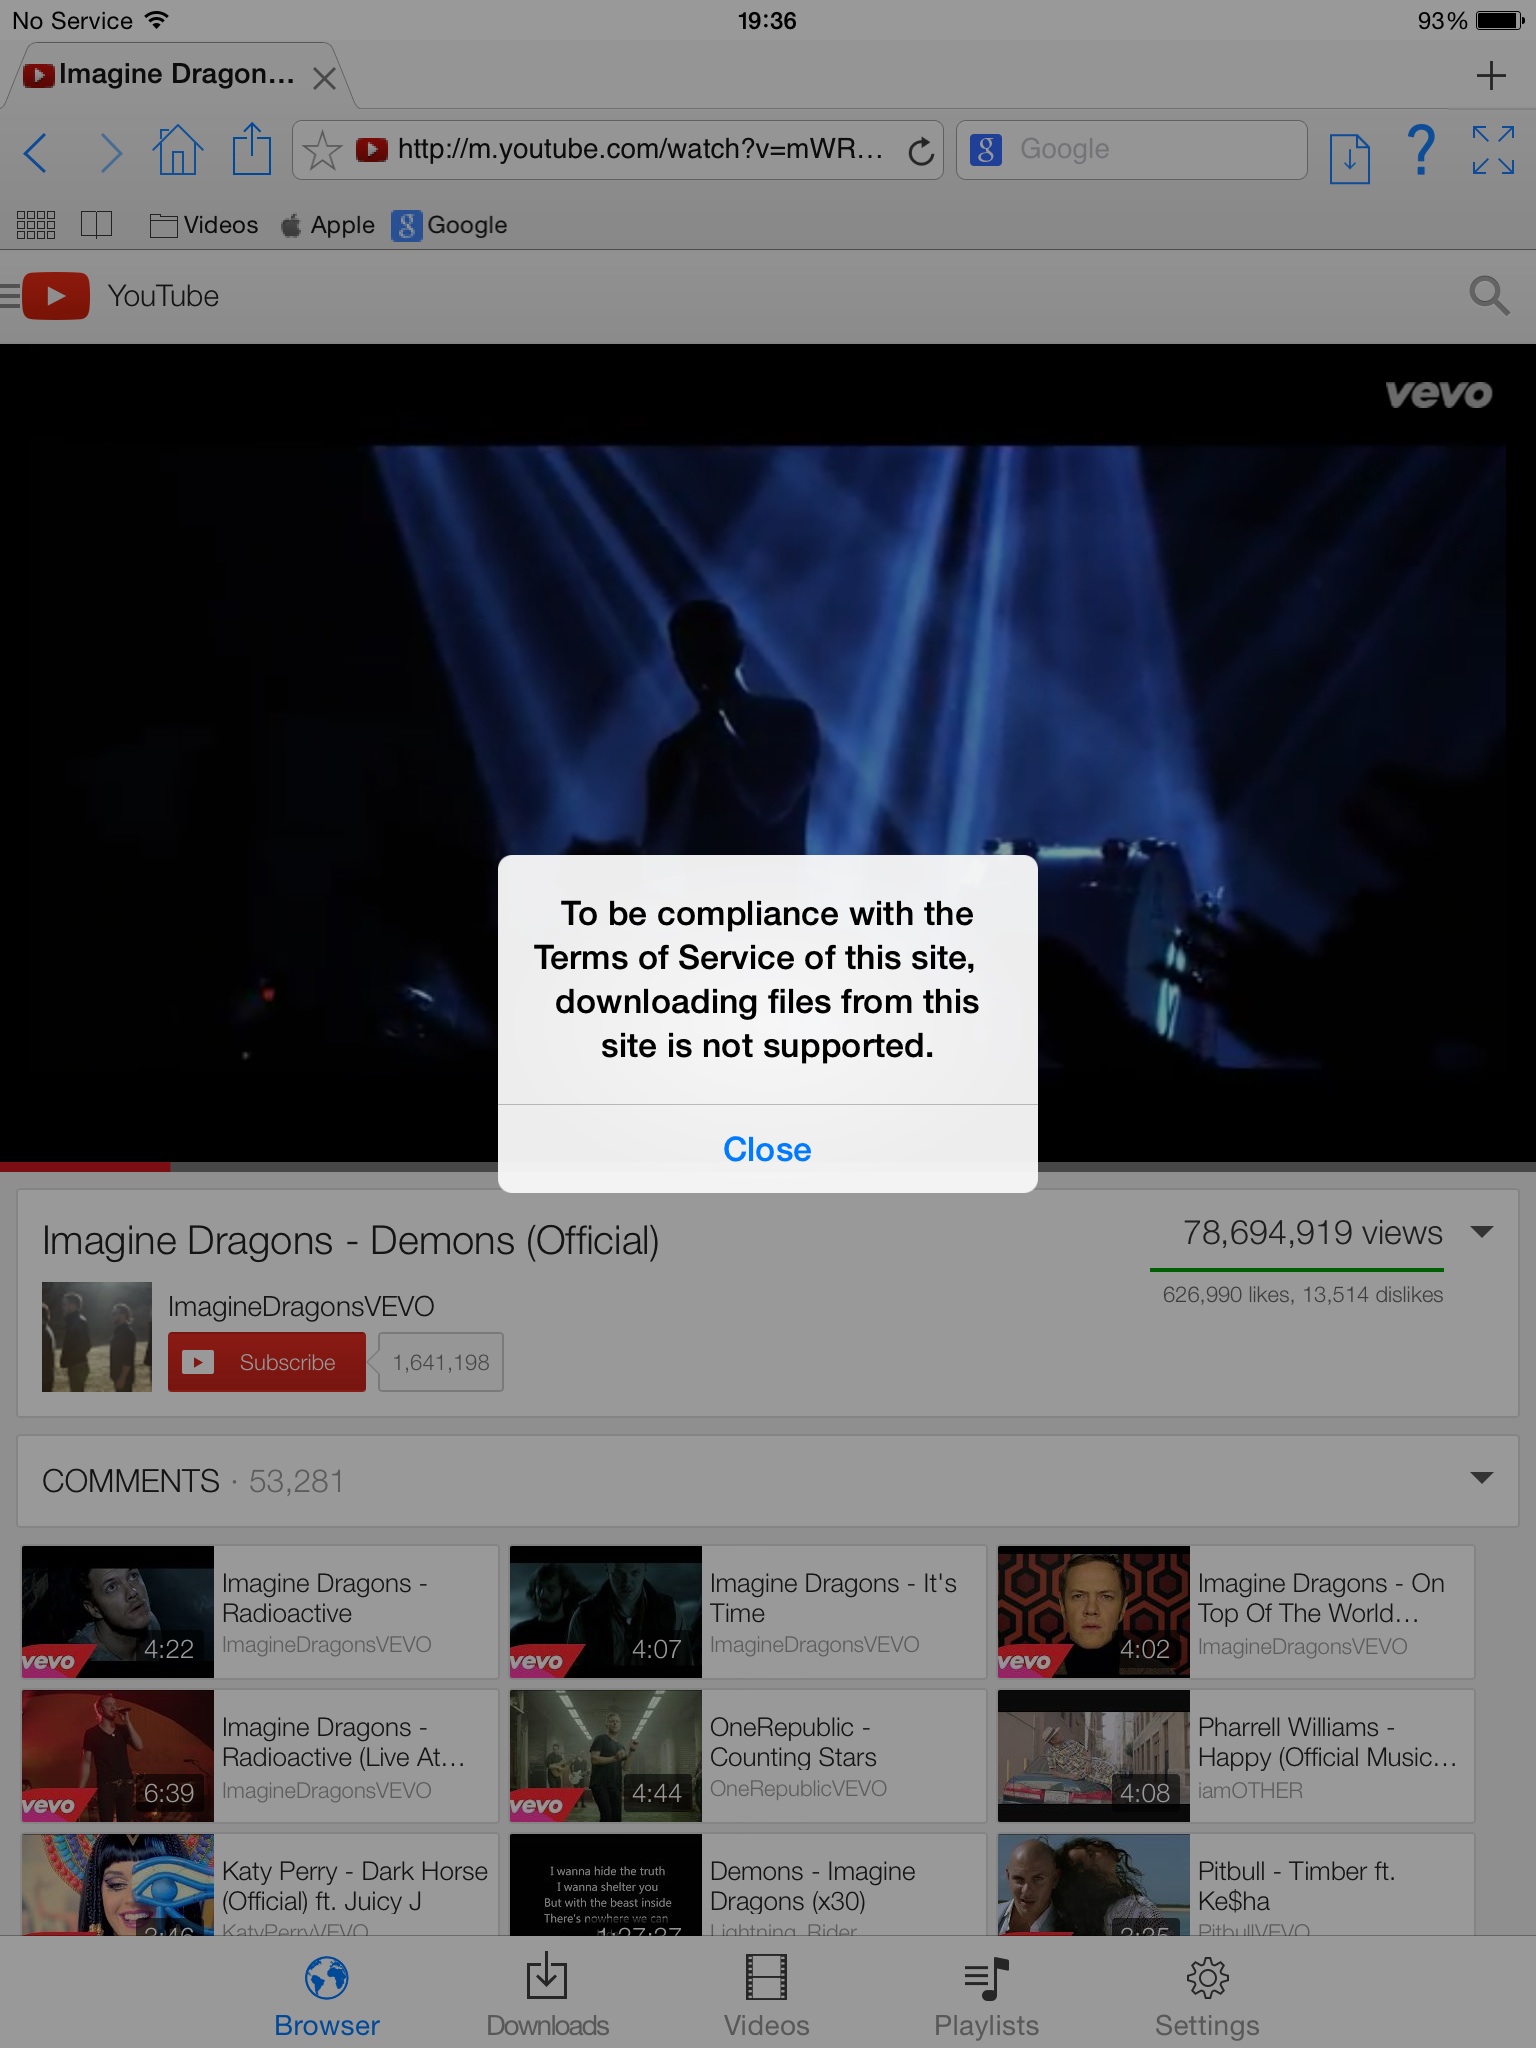1536x2048 pixels.
Task: Close the Imagine Dragons tab
Action: pyautogui.click(x=324, y=78)
